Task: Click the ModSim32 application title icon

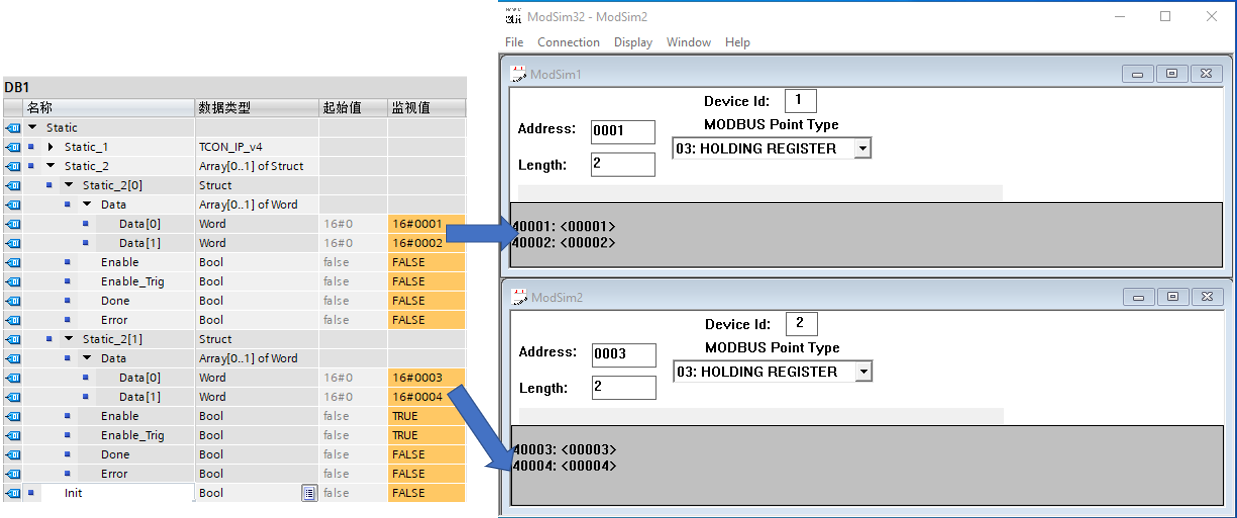Action: [x=513, y=16]
